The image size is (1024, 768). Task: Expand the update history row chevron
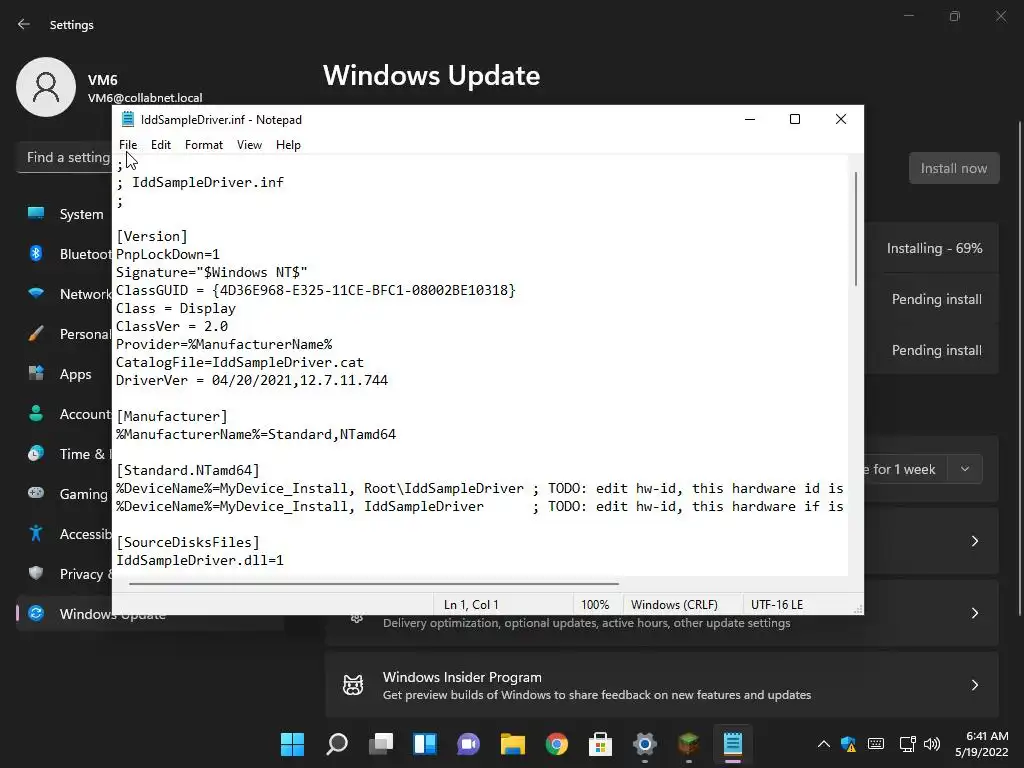click(974, 541)
